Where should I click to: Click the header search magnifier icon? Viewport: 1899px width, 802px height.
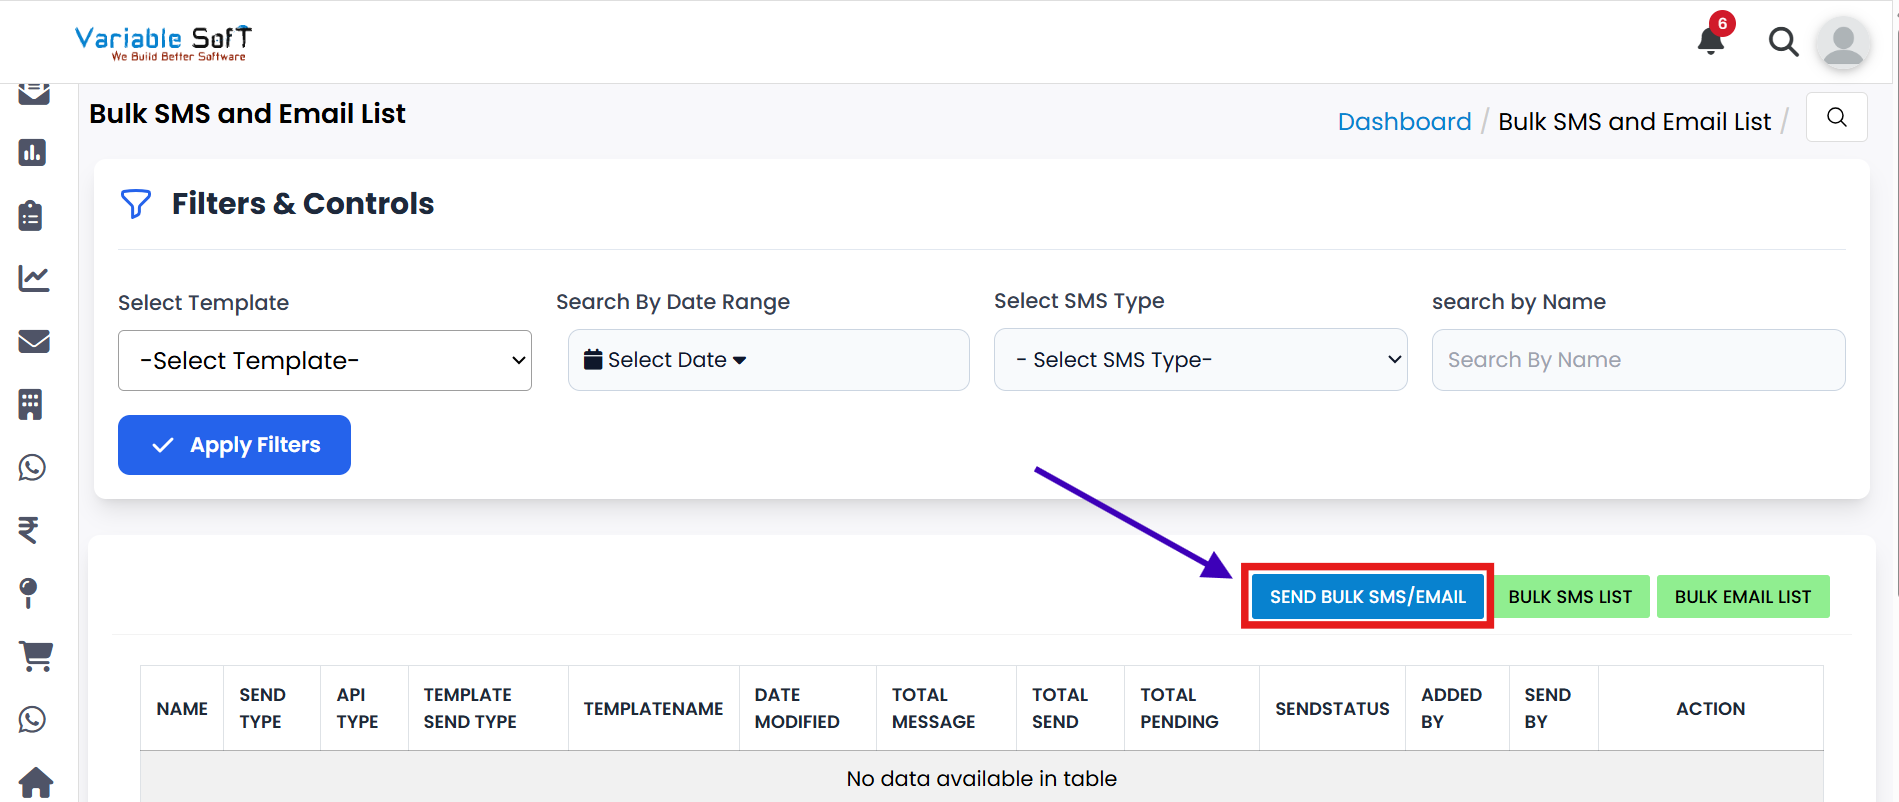(1783, 42)
